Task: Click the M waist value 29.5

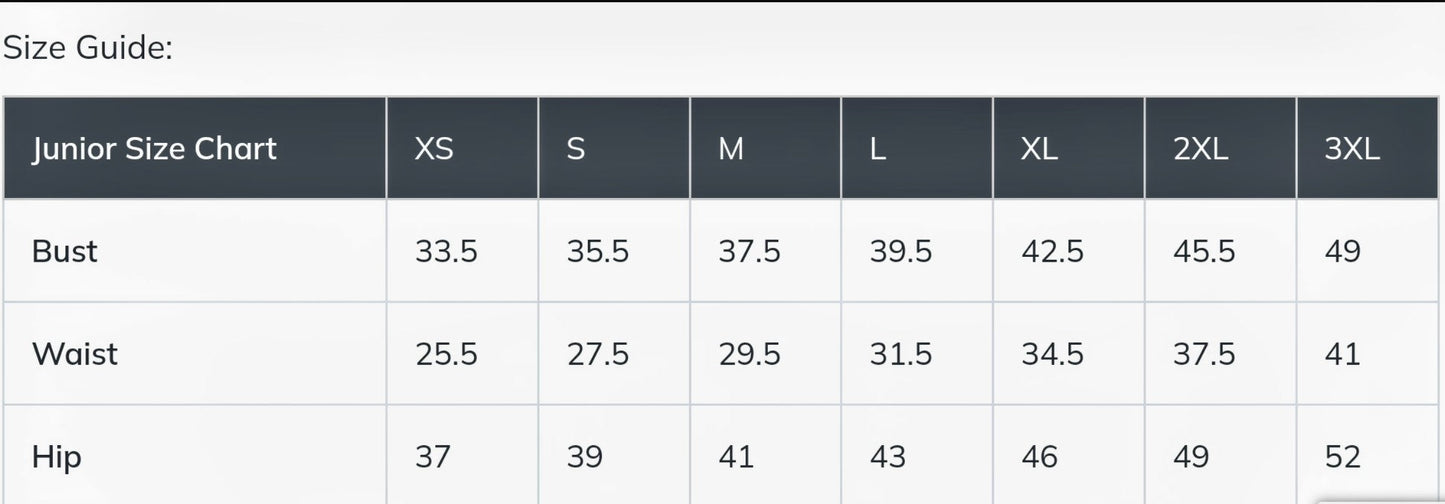Action: pyautogui.click(x=749, y=354)
